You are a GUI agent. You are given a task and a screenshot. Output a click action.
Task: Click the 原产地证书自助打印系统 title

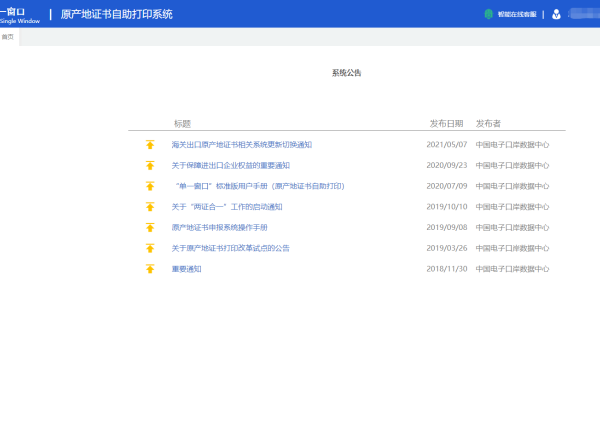tap(116, 14)
